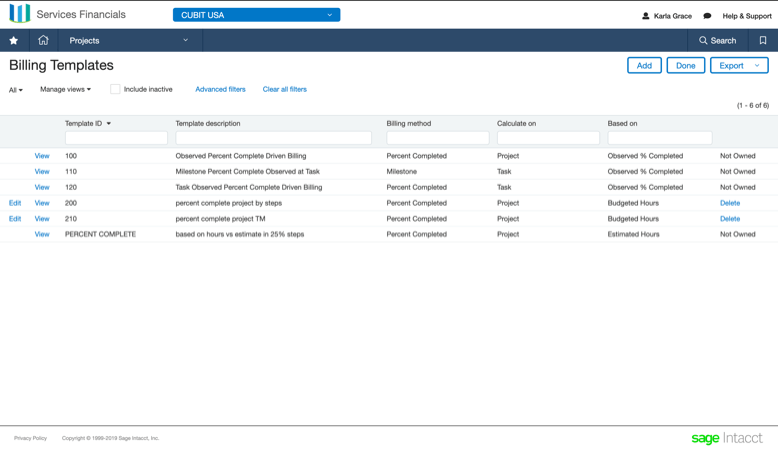Viewport: 778px width, 451px height.
Task: Click the '(1 - 6 of 6)' record count
Action: coord(753,105)
